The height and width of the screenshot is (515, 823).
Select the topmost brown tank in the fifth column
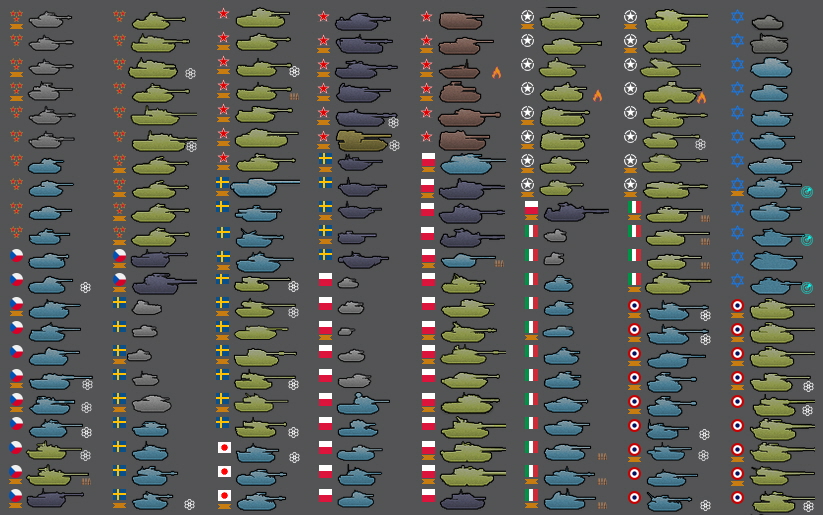click(x=461, y=20)
